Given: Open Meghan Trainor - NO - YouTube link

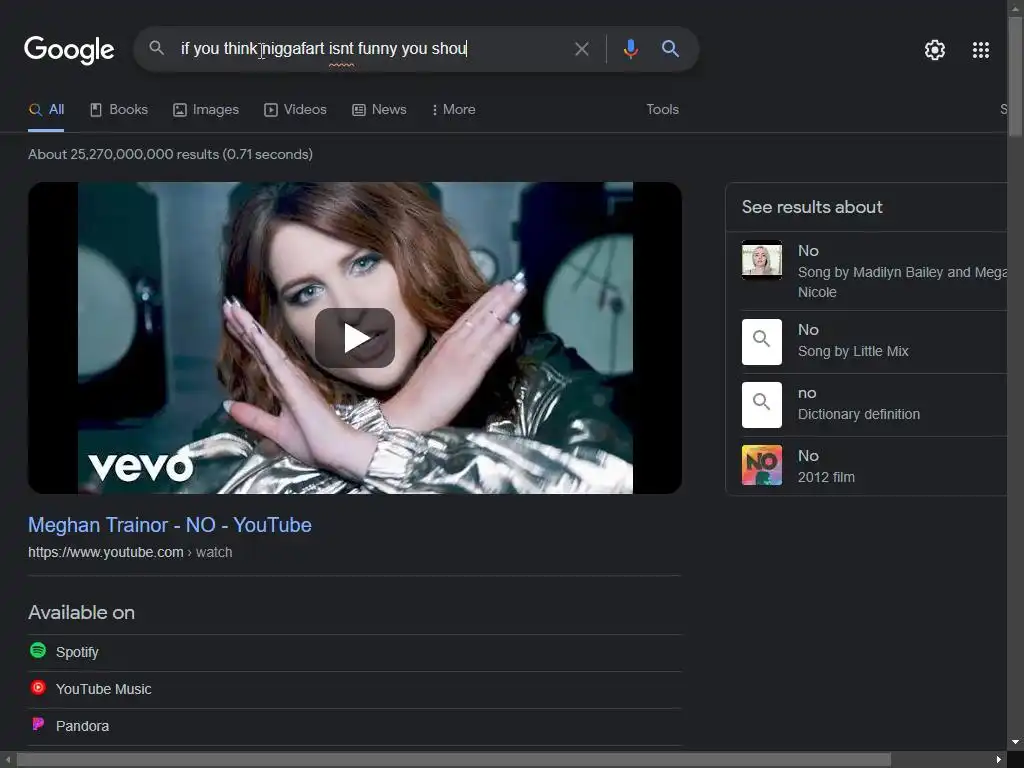Looking at the screenshot, I should coord(170,525).
